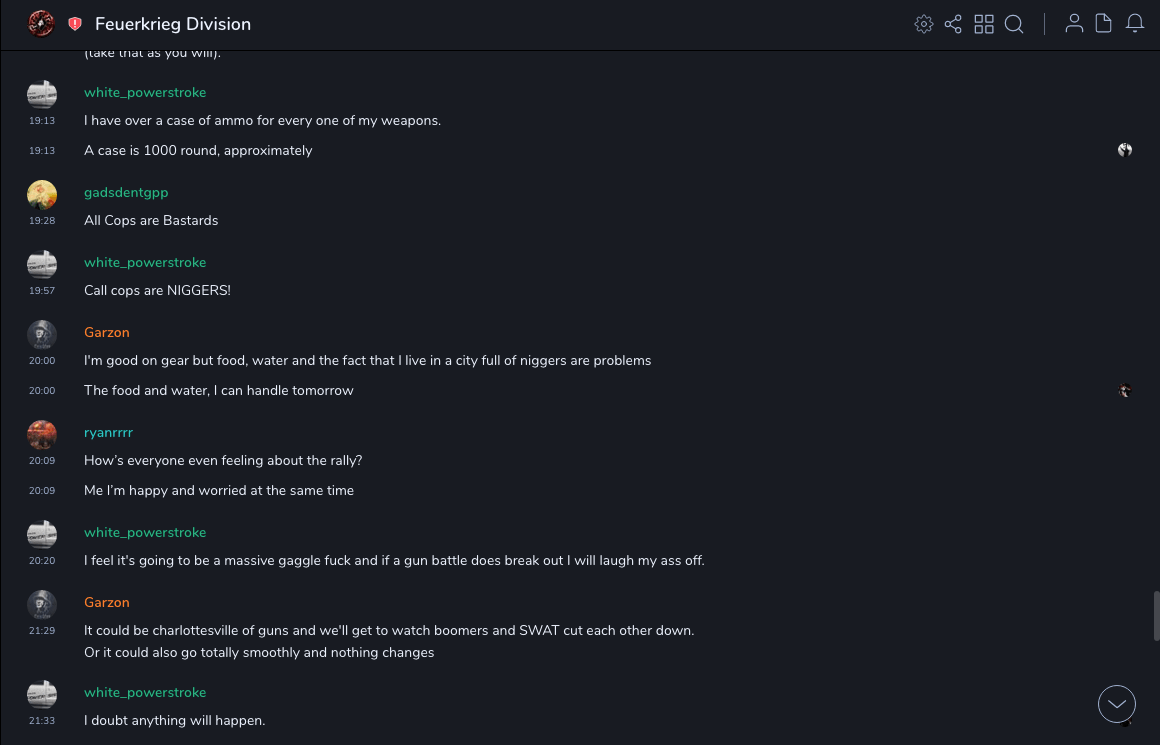Open the settings gear icon in header

924,24
